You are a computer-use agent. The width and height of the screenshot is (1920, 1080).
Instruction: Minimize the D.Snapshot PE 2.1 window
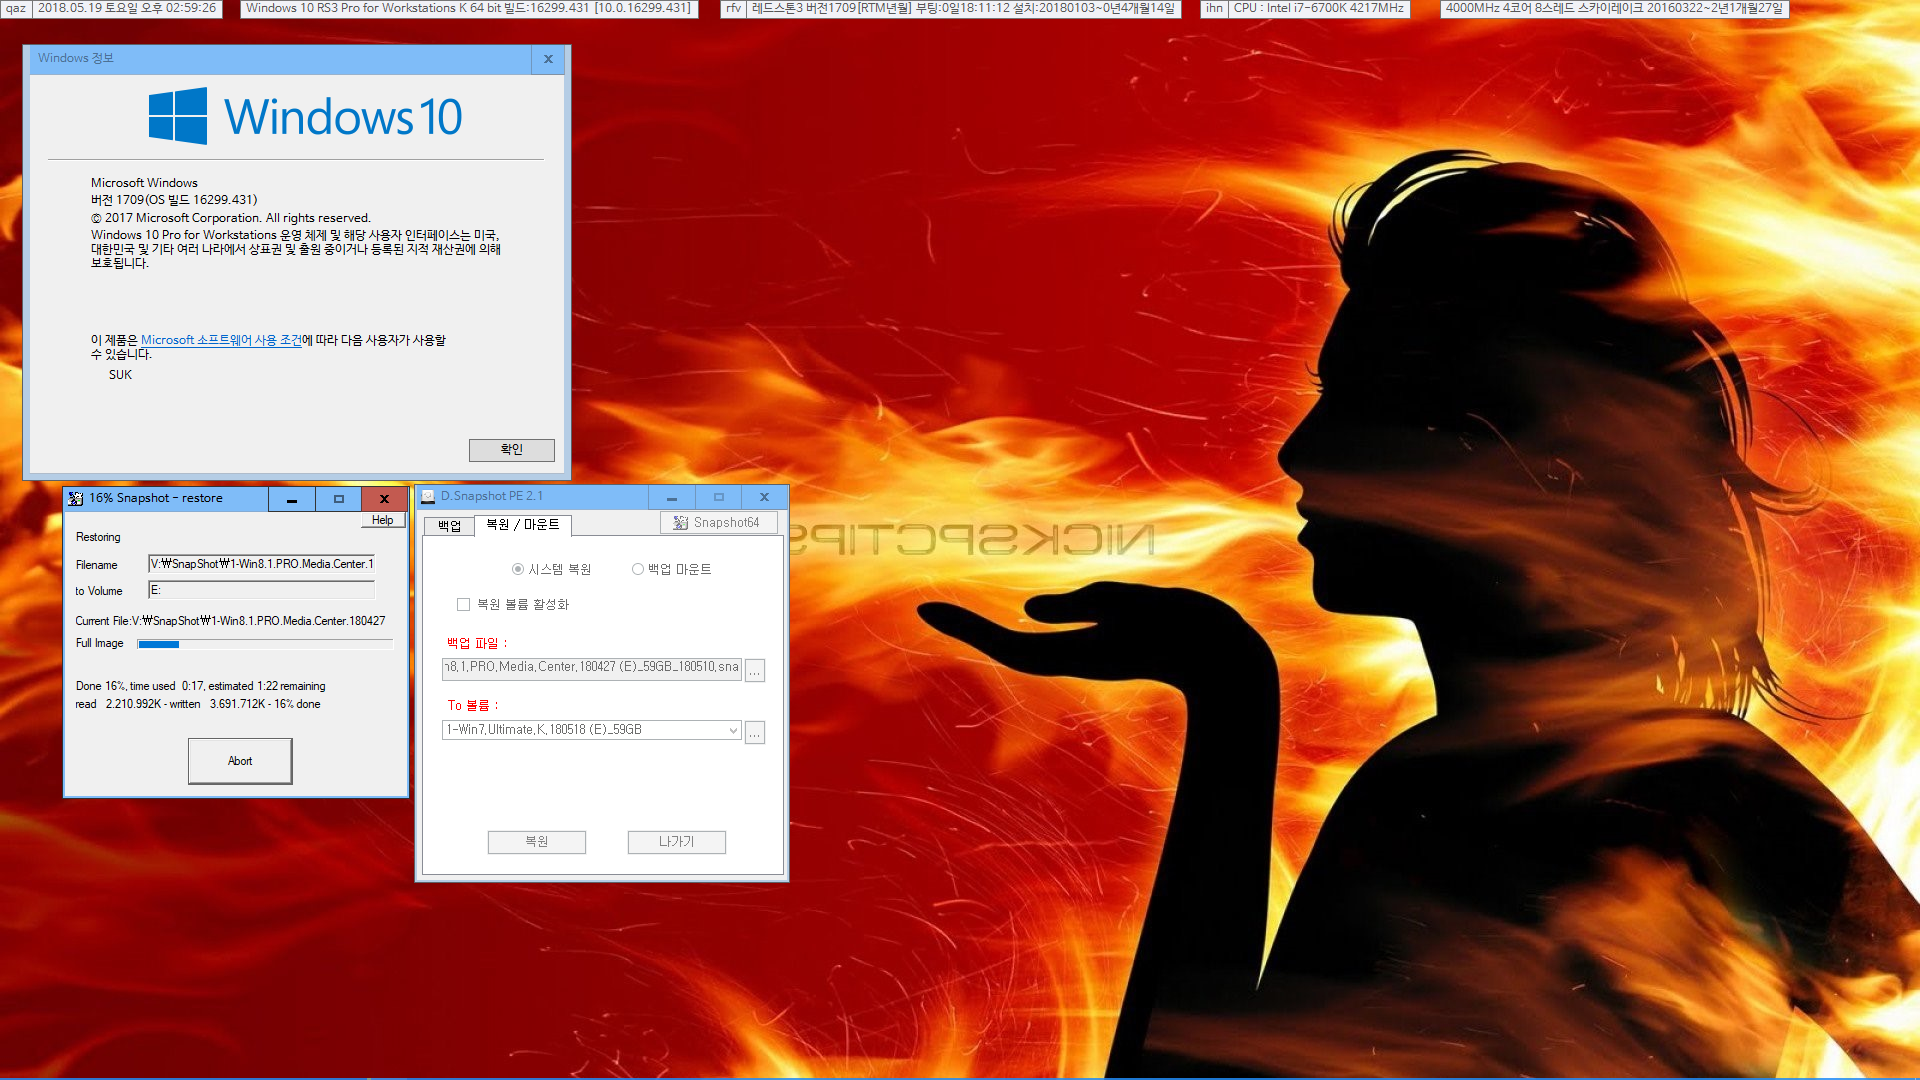pyautogui.click(x=672, y=497)
